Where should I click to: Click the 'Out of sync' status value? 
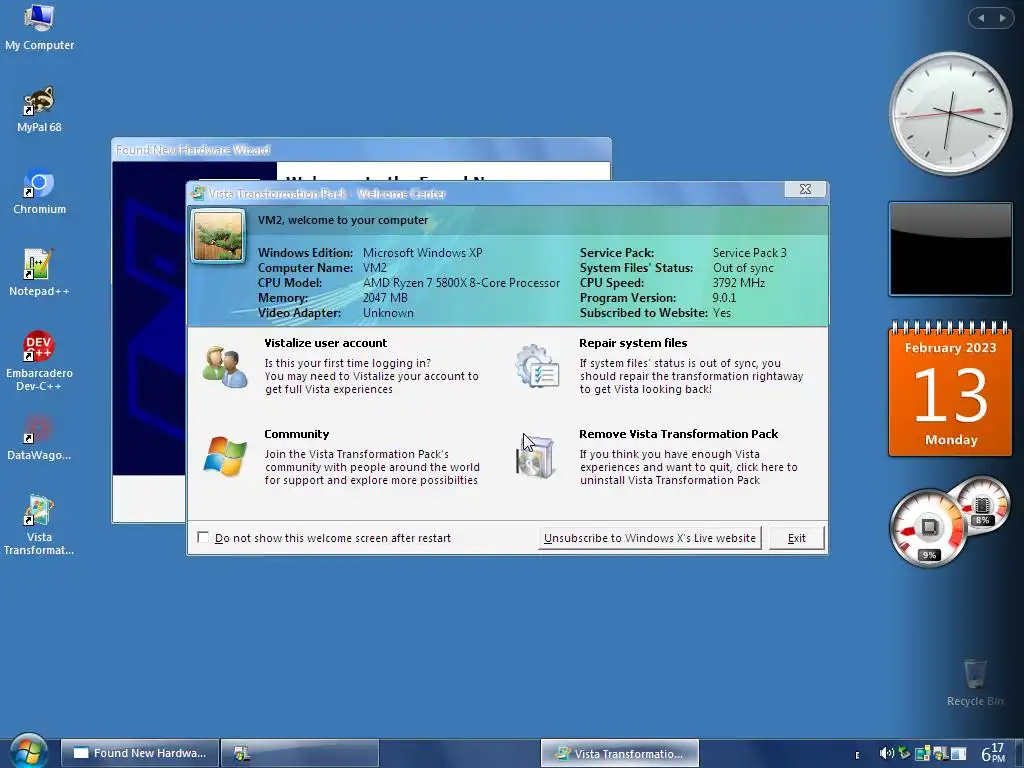(743, 268)
